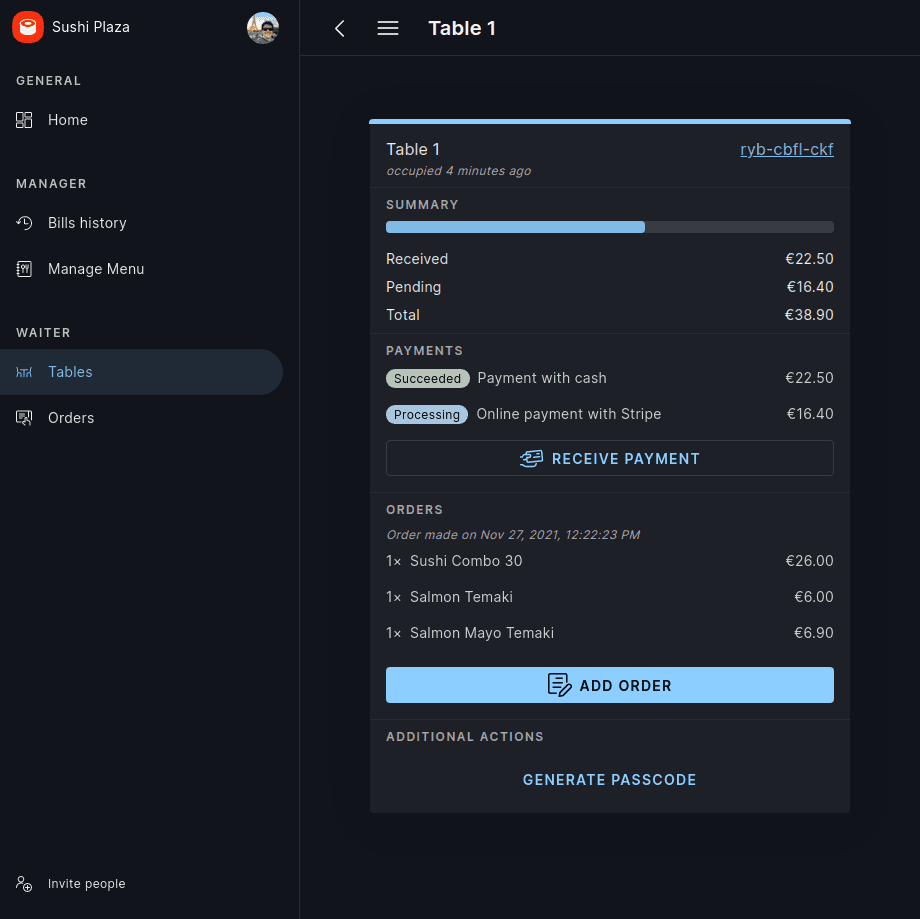Click the Invite people icon
Screen dimensions: 920x919
(24, 883)
